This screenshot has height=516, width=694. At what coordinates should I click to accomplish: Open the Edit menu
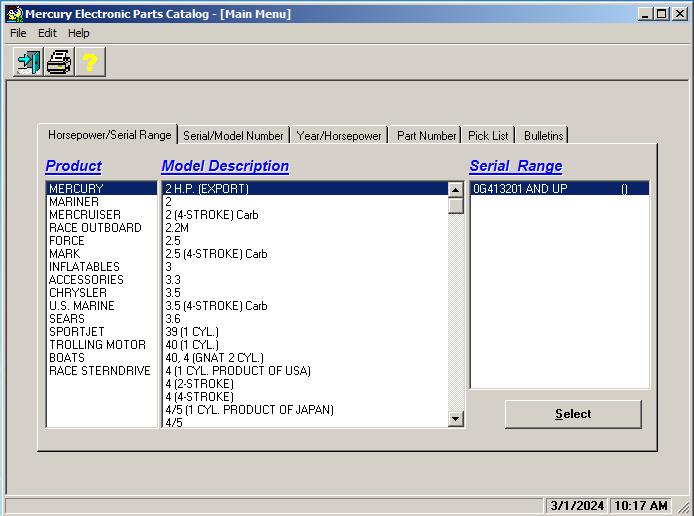(48, 33)
